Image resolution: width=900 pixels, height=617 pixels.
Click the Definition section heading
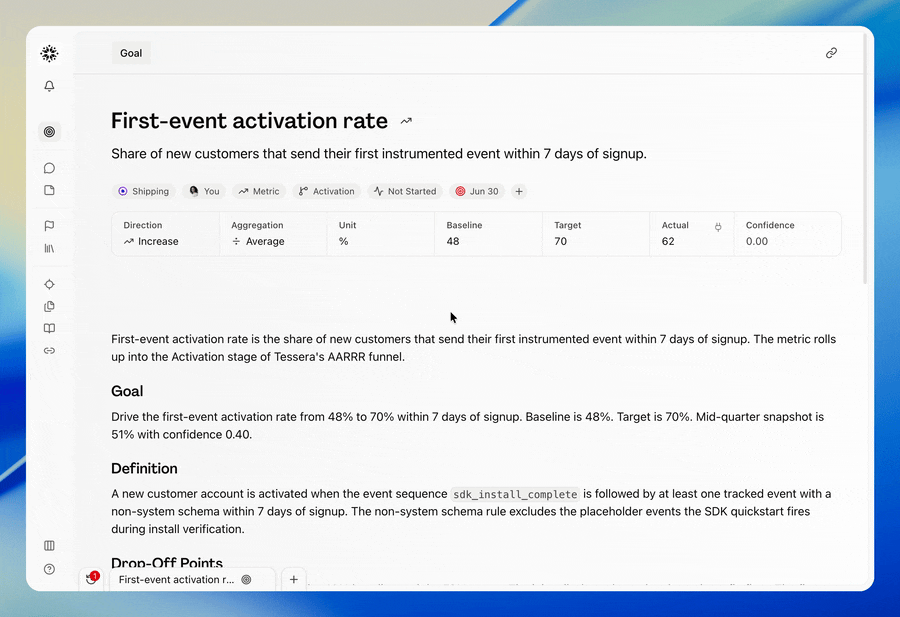tap(144, 468)
